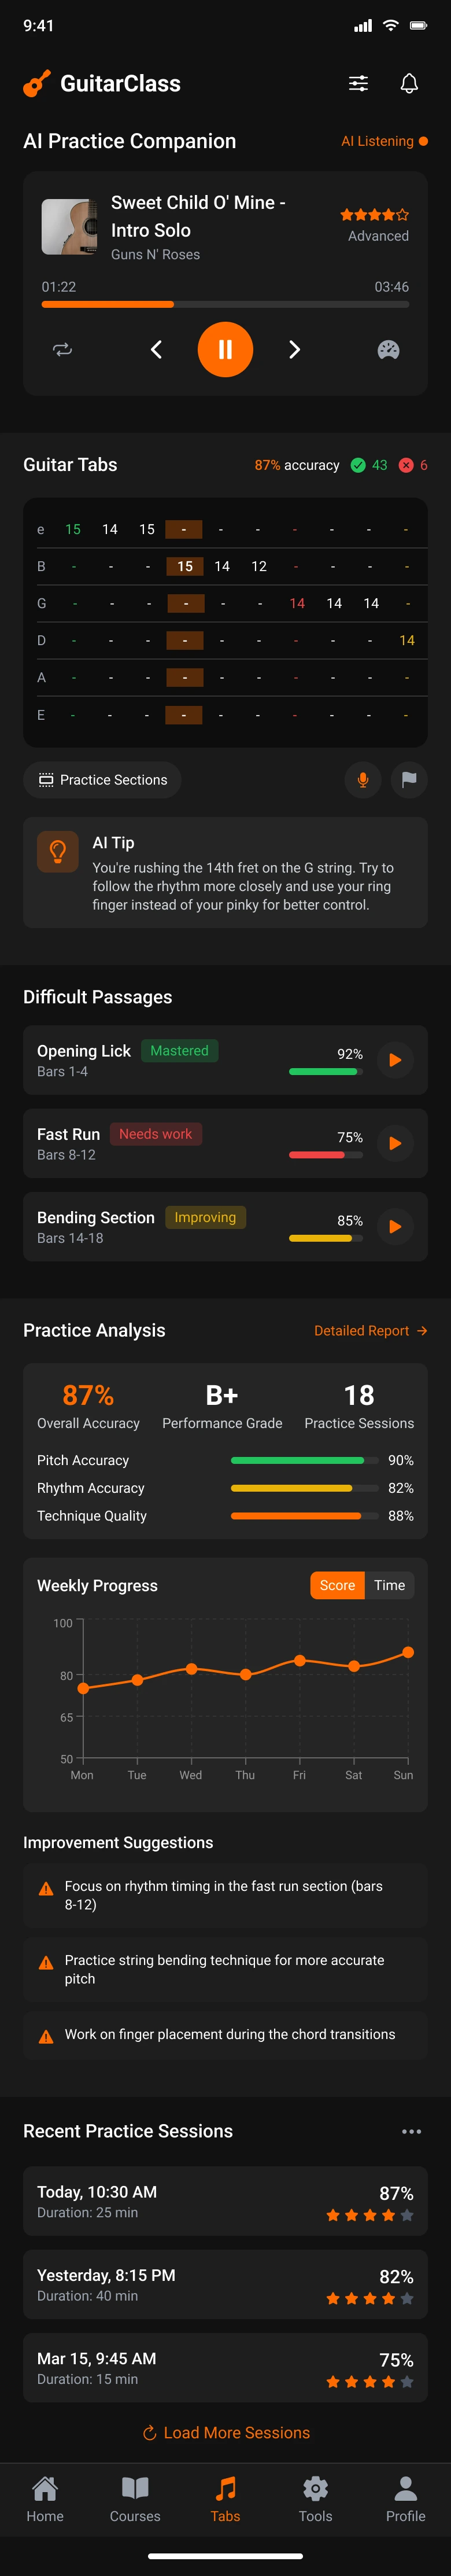
Task: Open Recent Practice Sessions more options
Action: tap(411, 2131)
